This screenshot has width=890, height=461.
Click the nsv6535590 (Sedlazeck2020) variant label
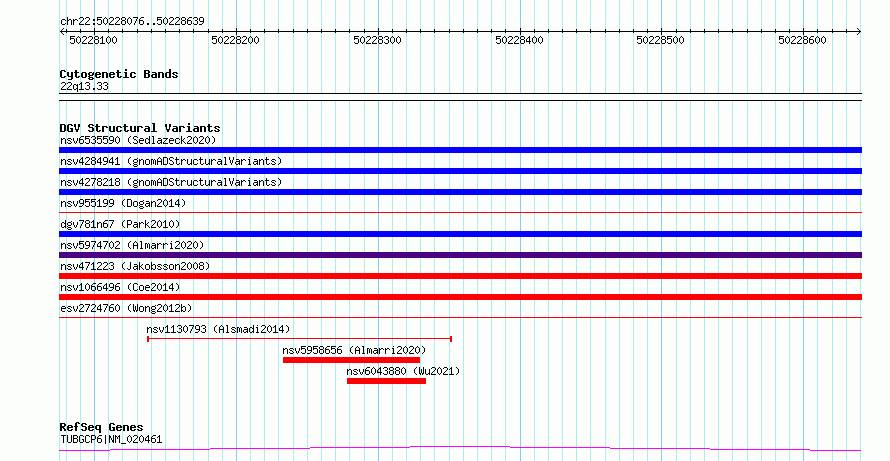(138, 140)
